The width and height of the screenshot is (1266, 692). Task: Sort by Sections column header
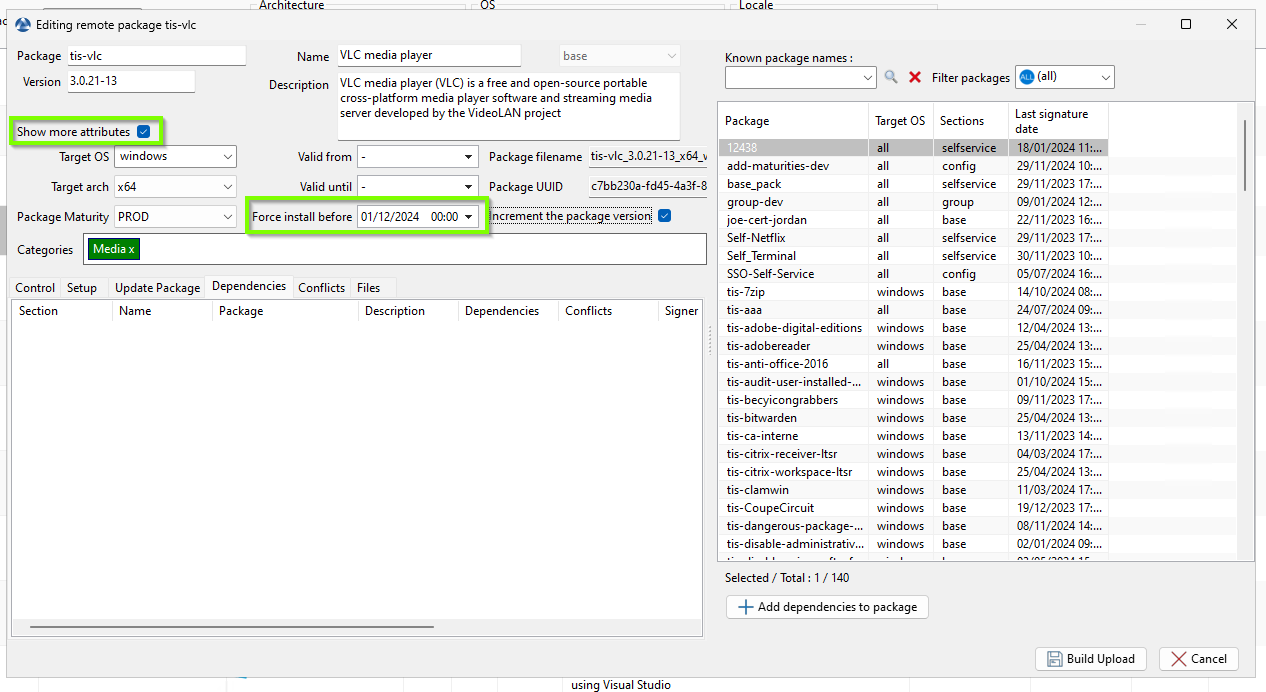click(971, 121)
